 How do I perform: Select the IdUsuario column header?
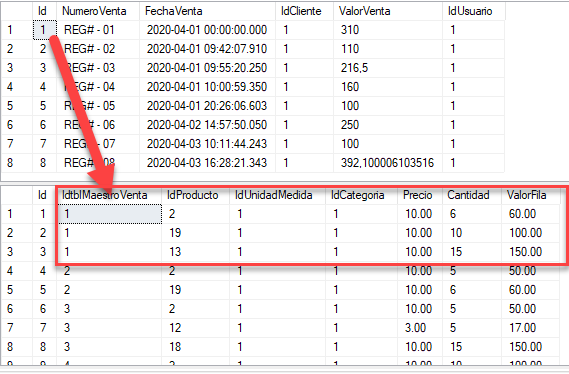point(474,11)
